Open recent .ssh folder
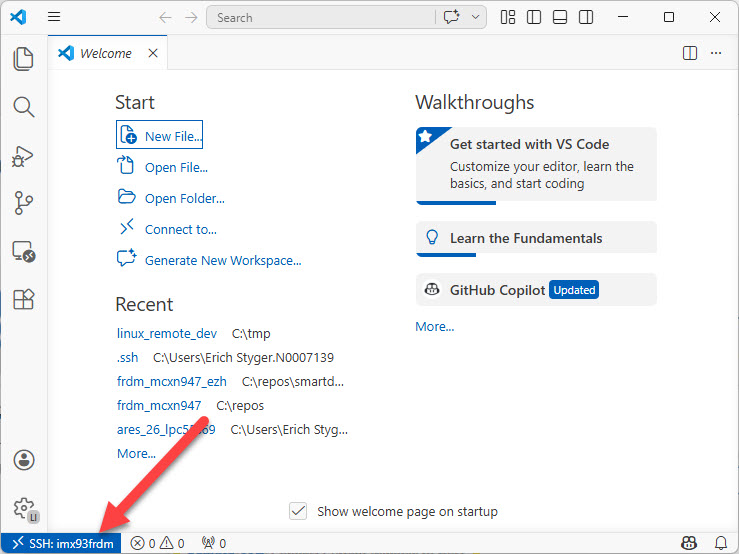This screenshot has width=739, height=554. pos(127,357)
